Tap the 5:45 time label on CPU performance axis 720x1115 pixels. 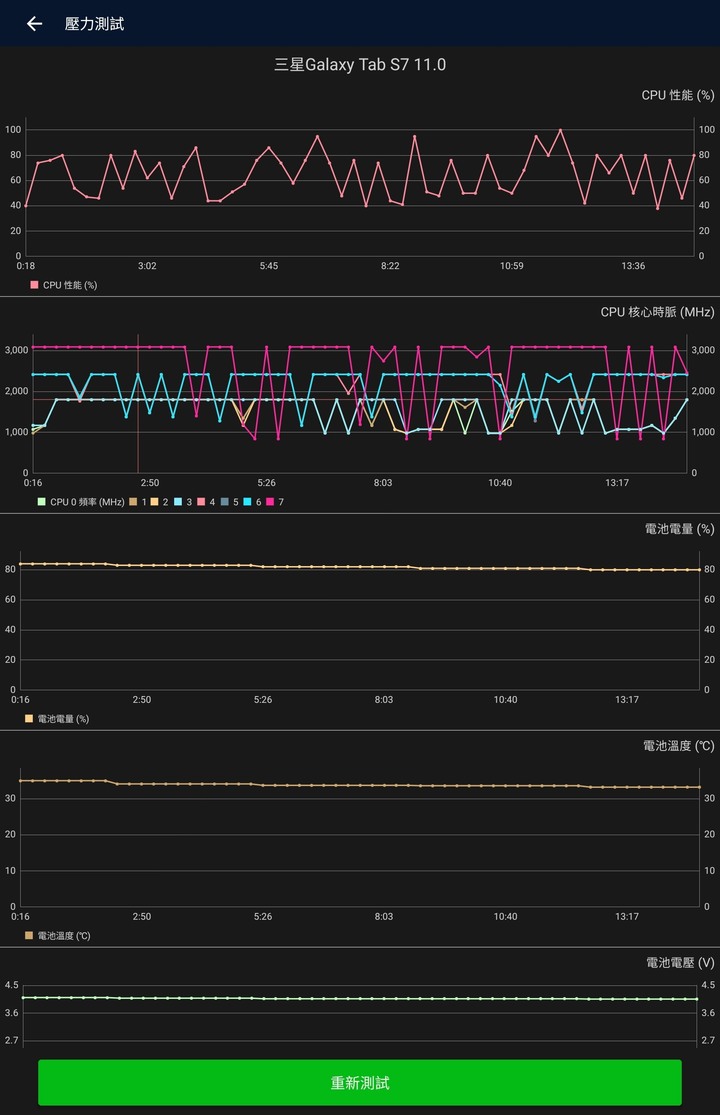click(269, 266)
